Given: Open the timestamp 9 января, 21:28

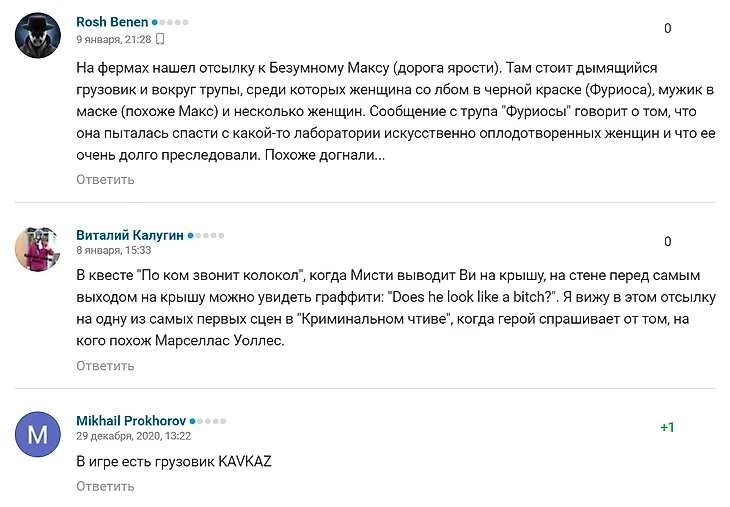Looking at the screenshot, I should 114,40.
